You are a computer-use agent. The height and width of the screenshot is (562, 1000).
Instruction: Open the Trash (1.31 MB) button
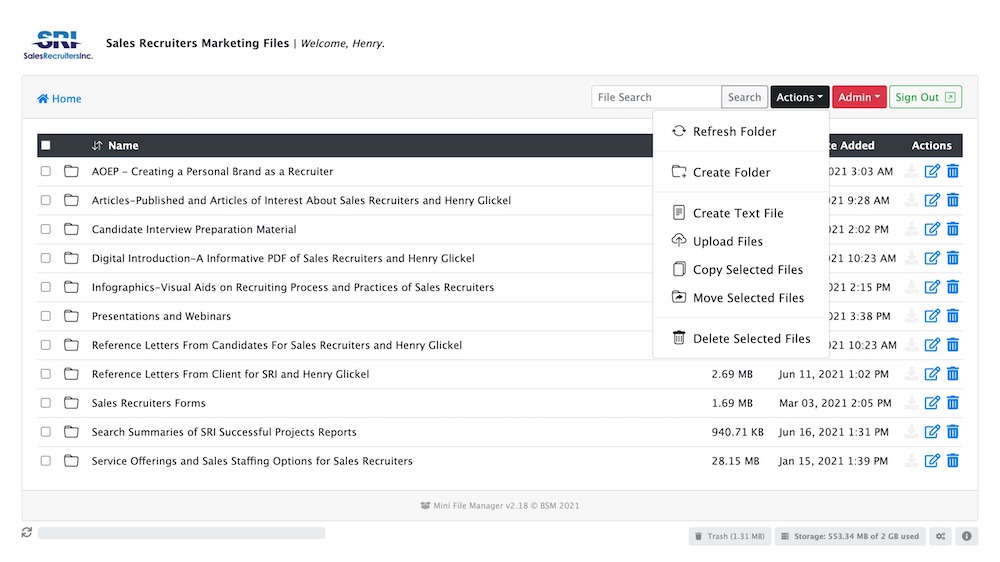pos(730,536)
